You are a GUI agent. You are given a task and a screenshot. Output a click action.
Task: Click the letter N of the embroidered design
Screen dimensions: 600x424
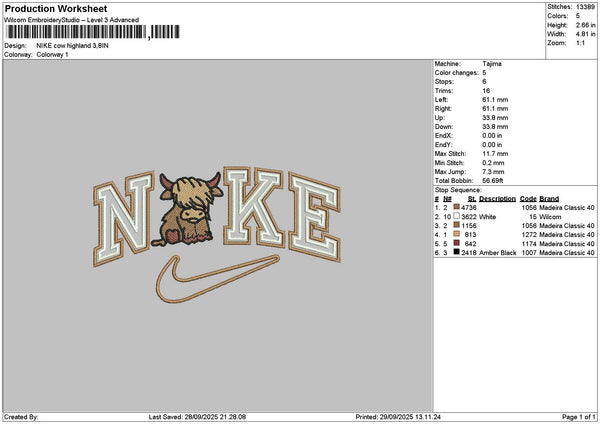pos(123,218)
